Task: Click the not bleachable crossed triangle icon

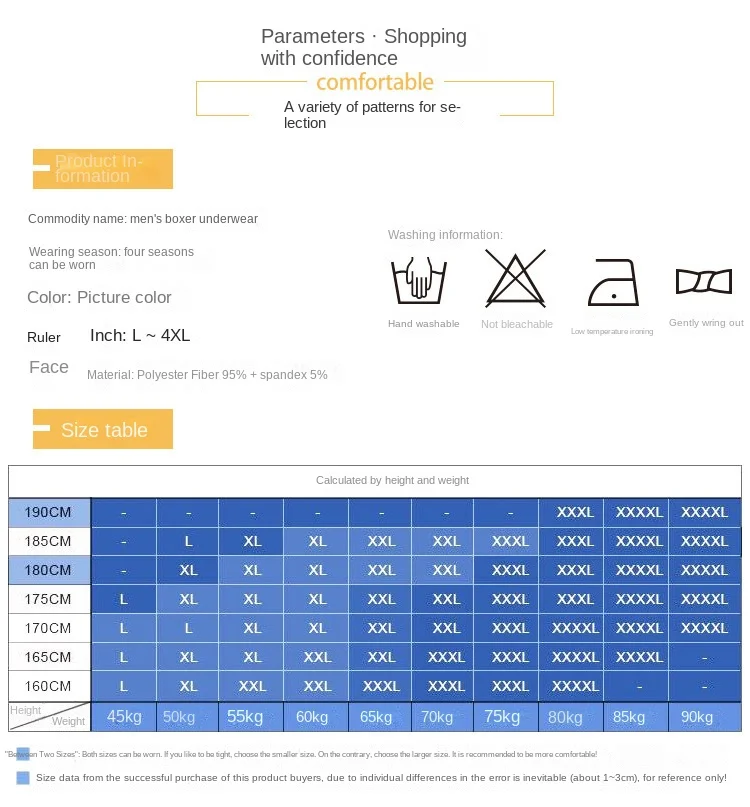Action: pos(516,279)
